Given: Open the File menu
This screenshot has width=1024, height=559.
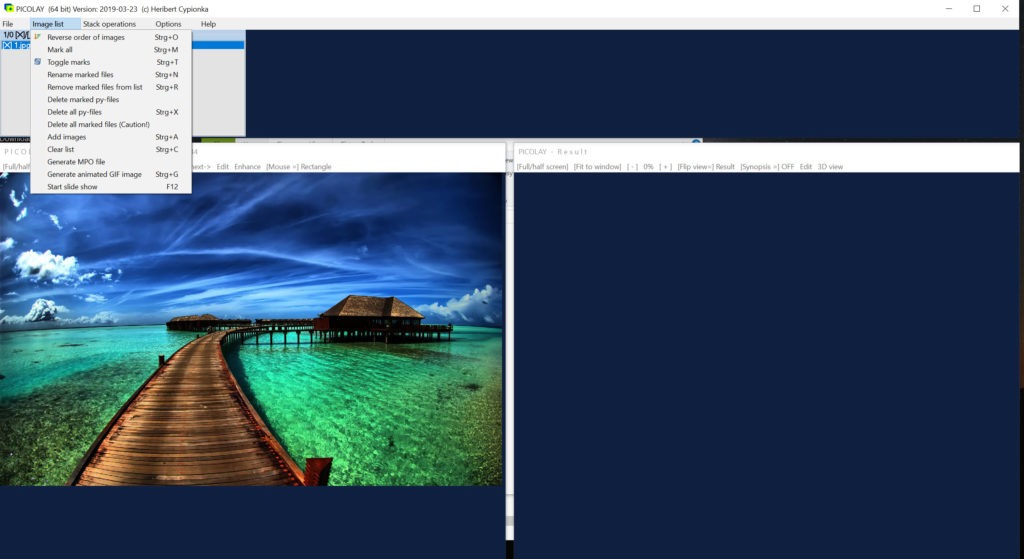Looking at the screenshot, I should (x=8, y=24).
